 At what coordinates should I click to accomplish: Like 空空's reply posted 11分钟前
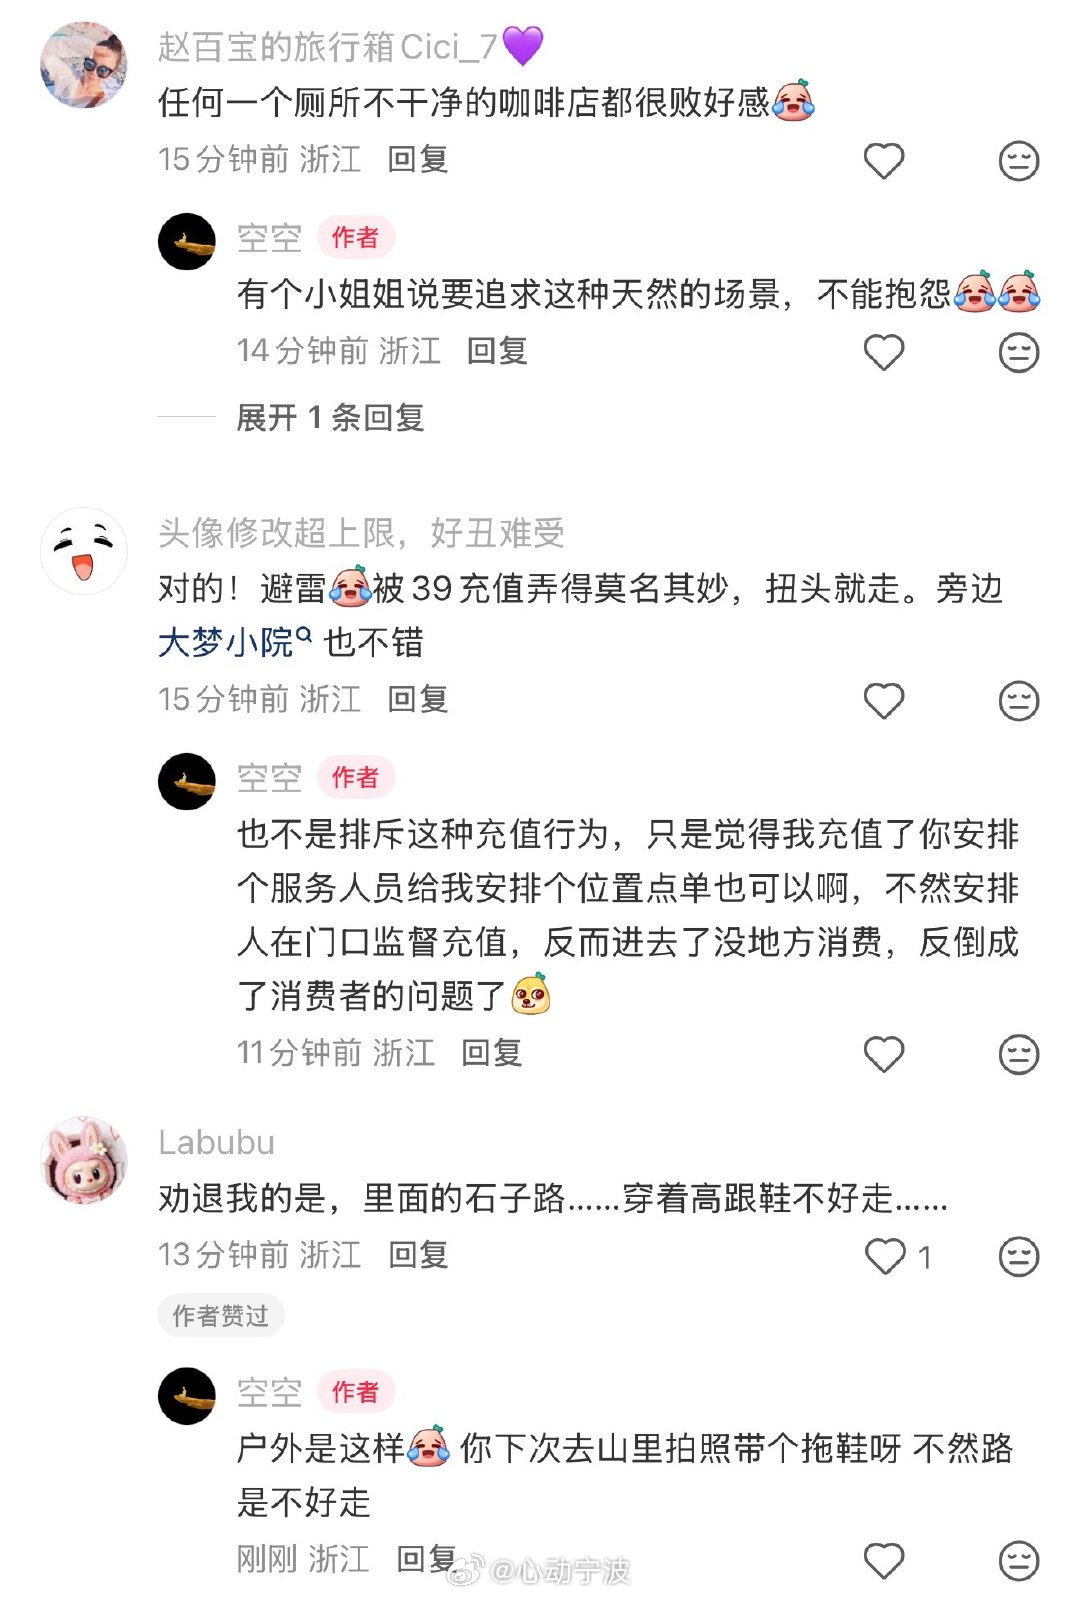[x=883, y=1054]
